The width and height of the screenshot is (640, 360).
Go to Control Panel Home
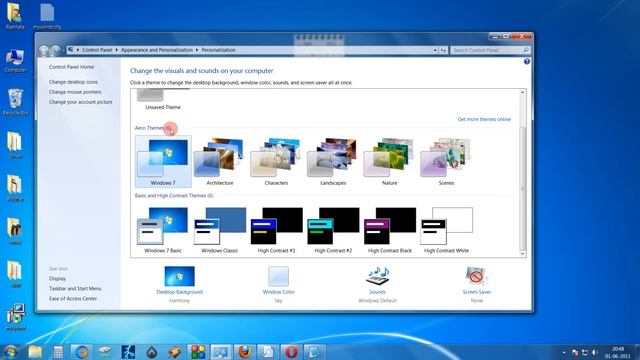[x=71, y=67]
